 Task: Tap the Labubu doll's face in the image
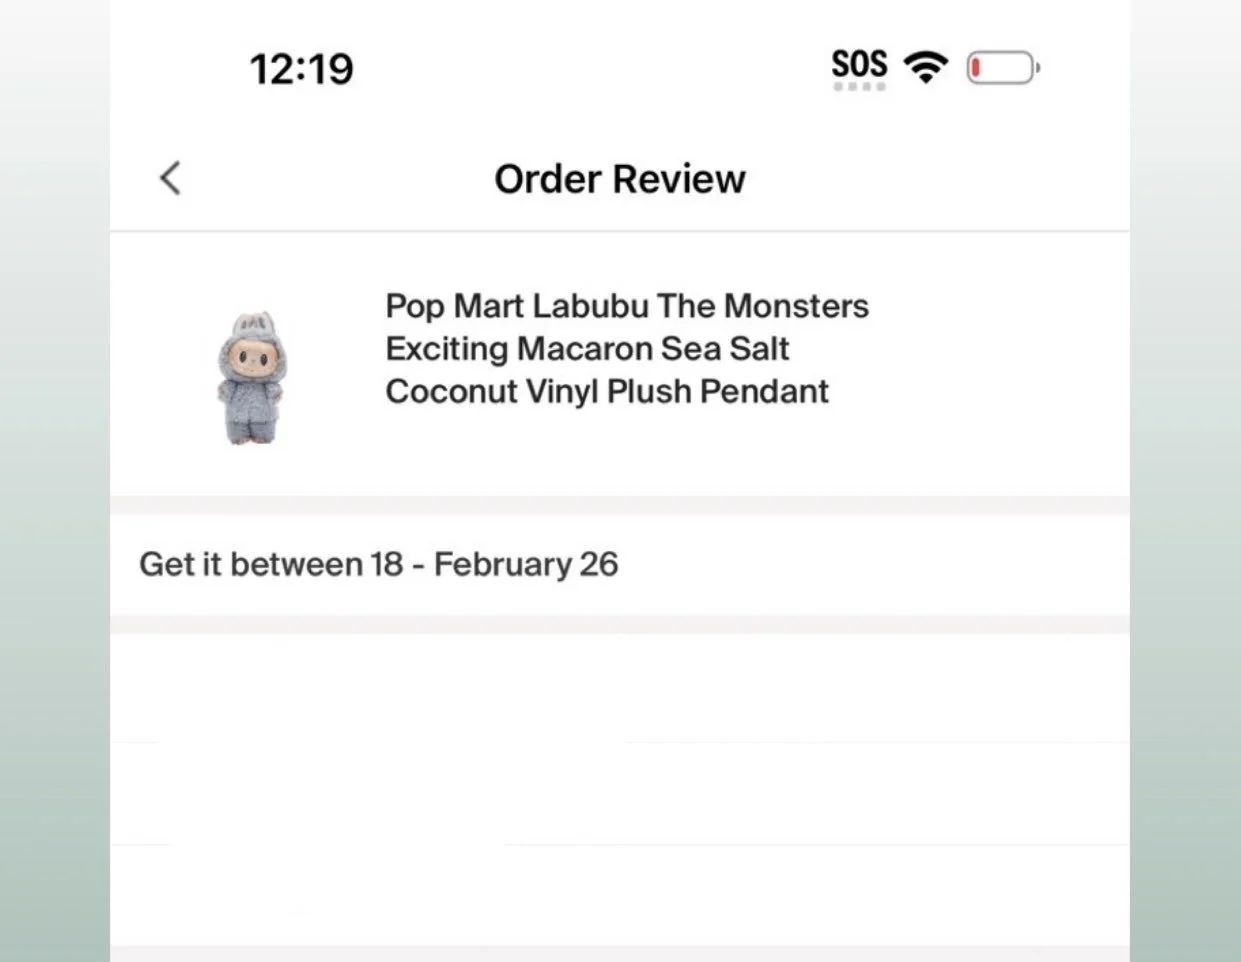pyautogui.click(x=250, y=353)
